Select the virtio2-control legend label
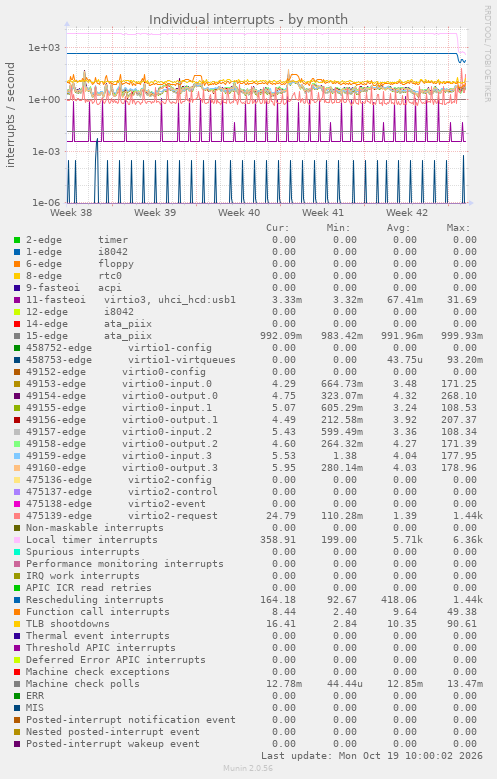The width and height of the screenshot is (497, 779). [173, 492]
